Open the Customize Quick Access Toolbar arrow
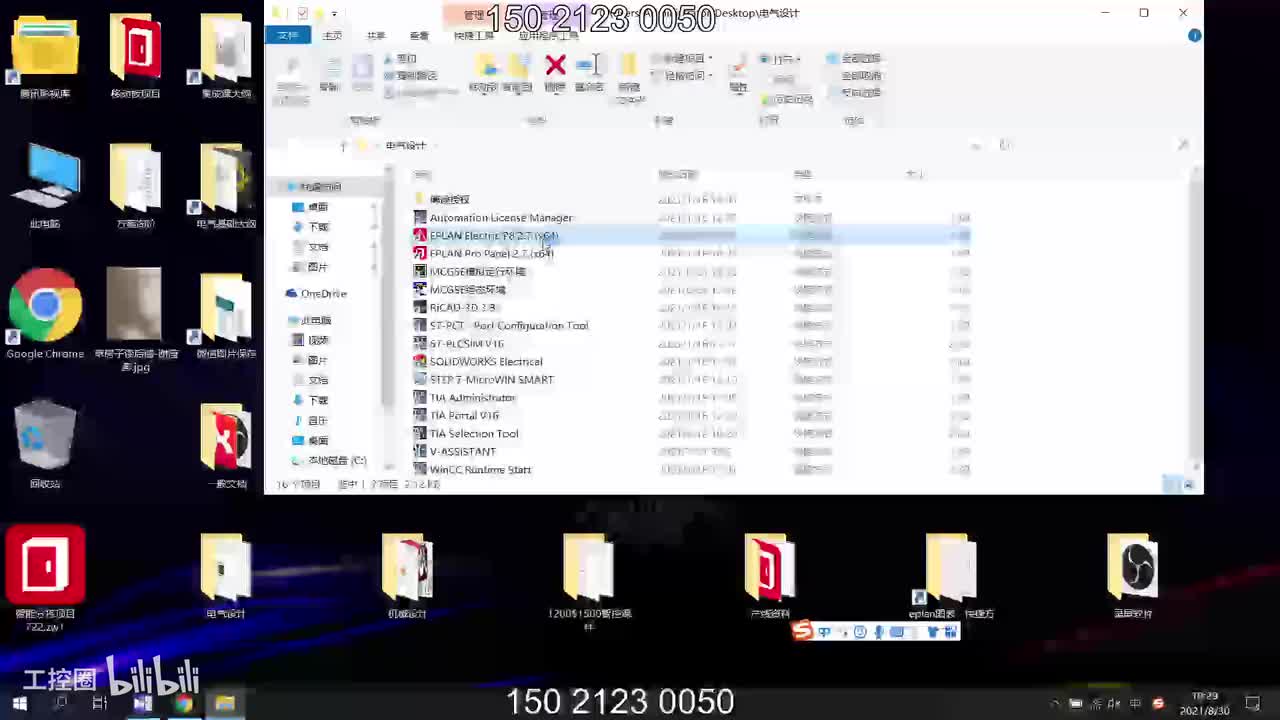Image resolution: width=1280 pixels, height=720 pixels. pyautogui.click(x=334, y=14)
